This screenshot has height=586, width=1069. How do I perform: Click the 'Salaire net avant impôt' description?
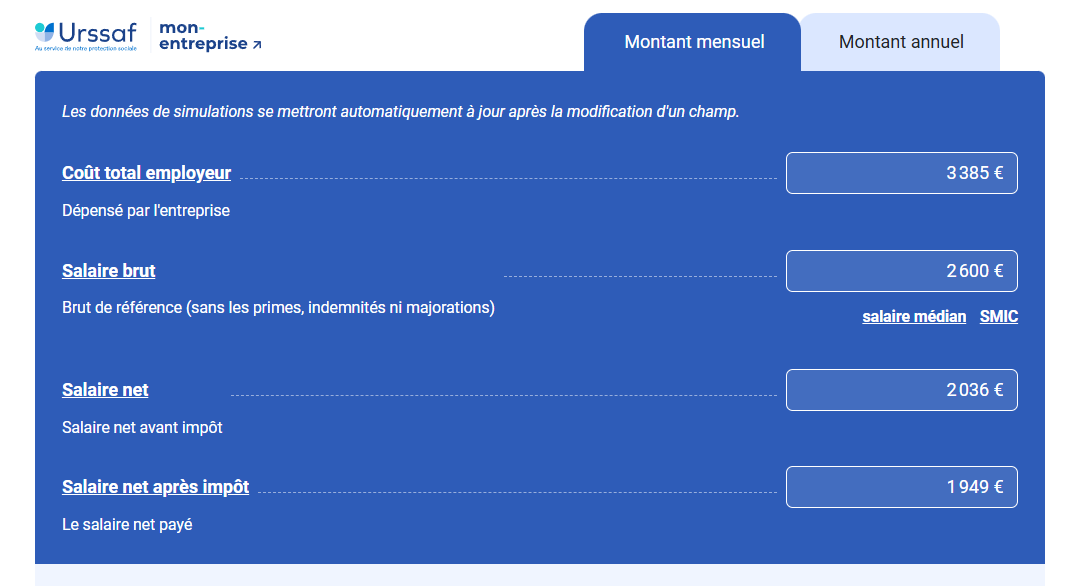[x=142, y=428]
